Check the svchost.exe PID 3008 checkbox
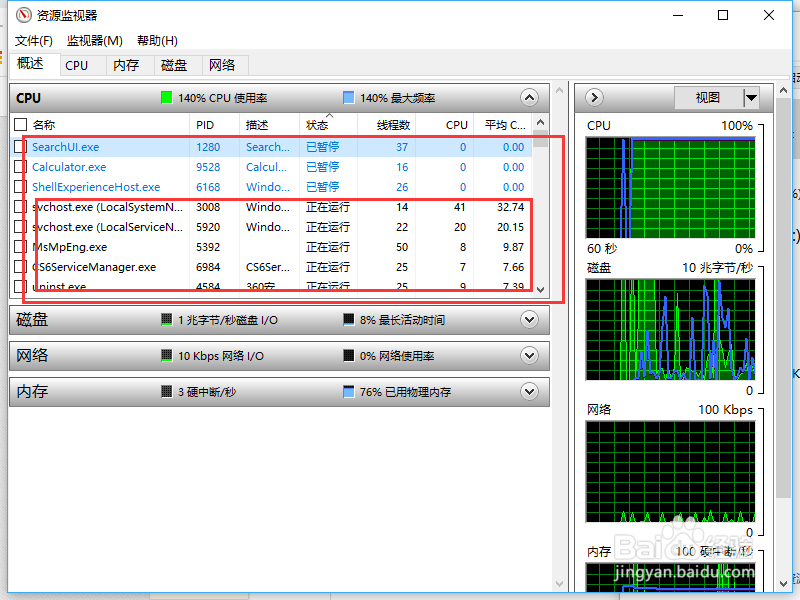 point(20,207)
